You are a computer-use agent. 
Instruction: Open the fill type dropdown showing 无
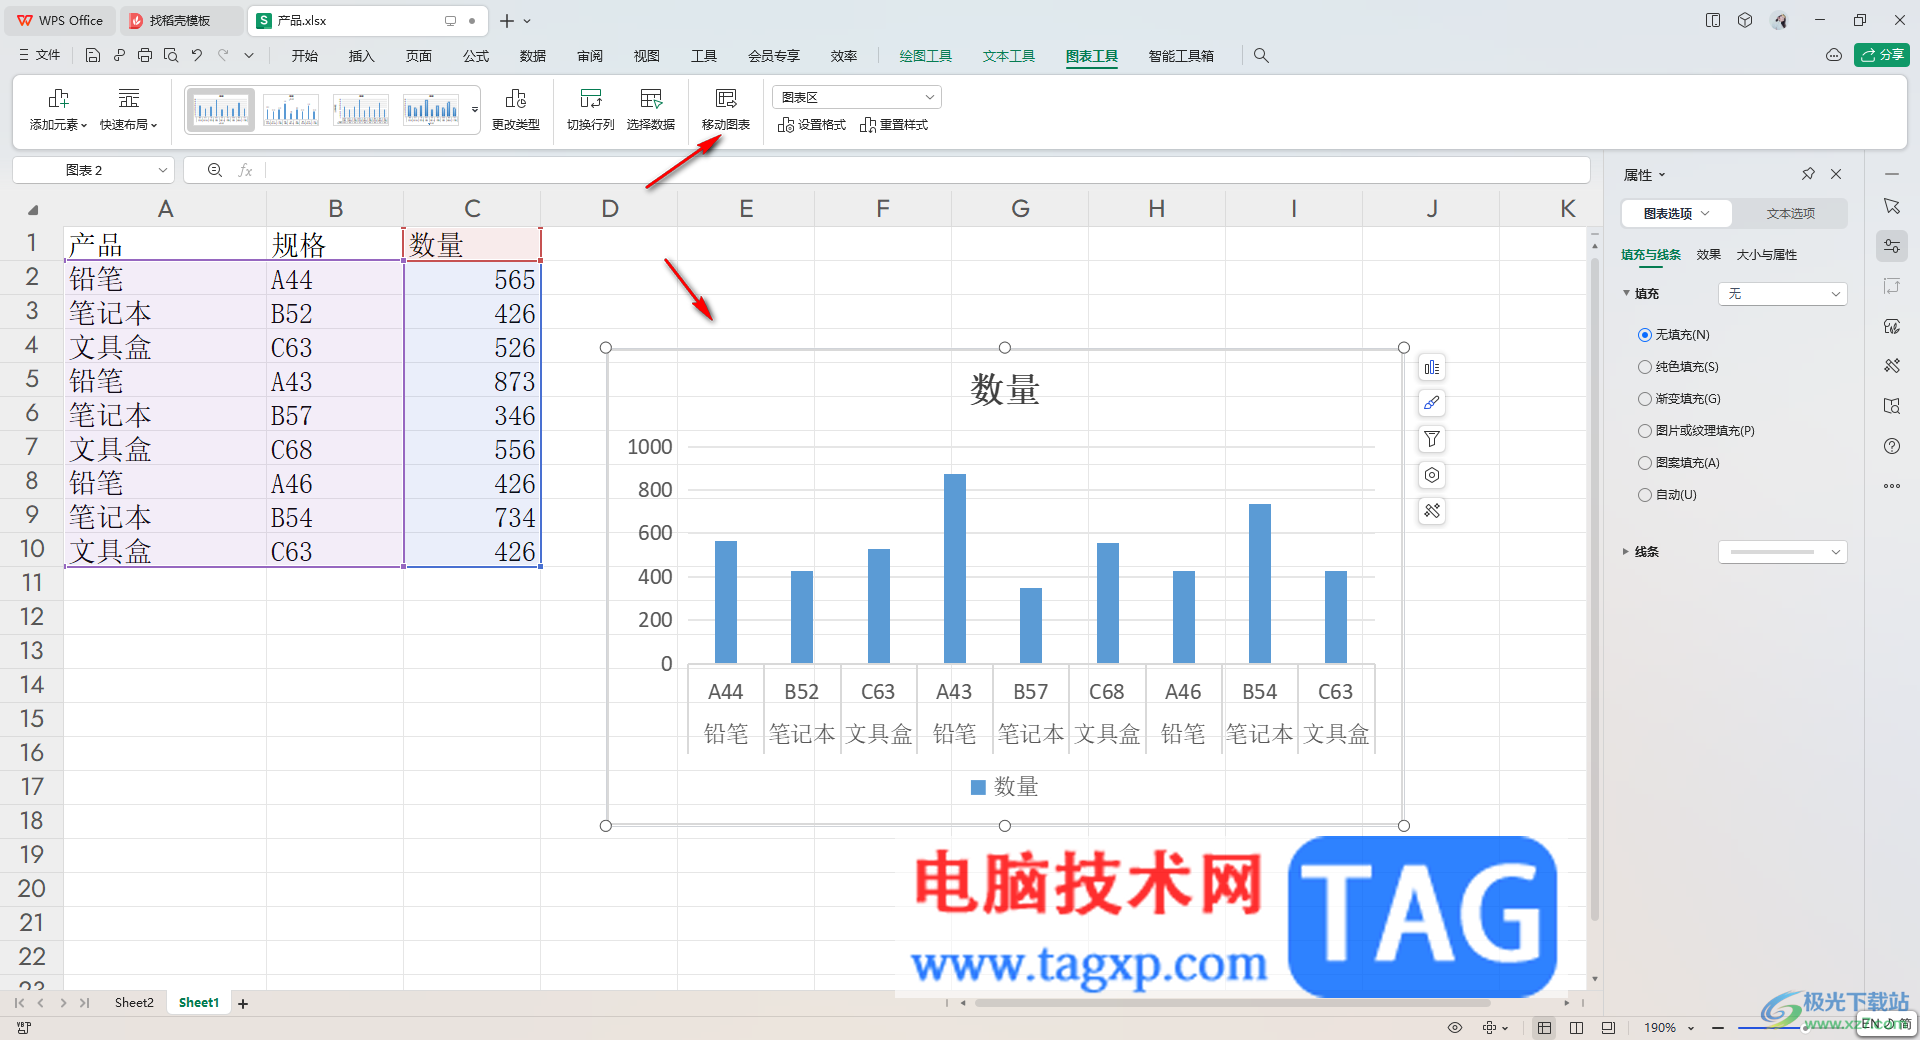pyautogui.click(x=1782, y=293)
